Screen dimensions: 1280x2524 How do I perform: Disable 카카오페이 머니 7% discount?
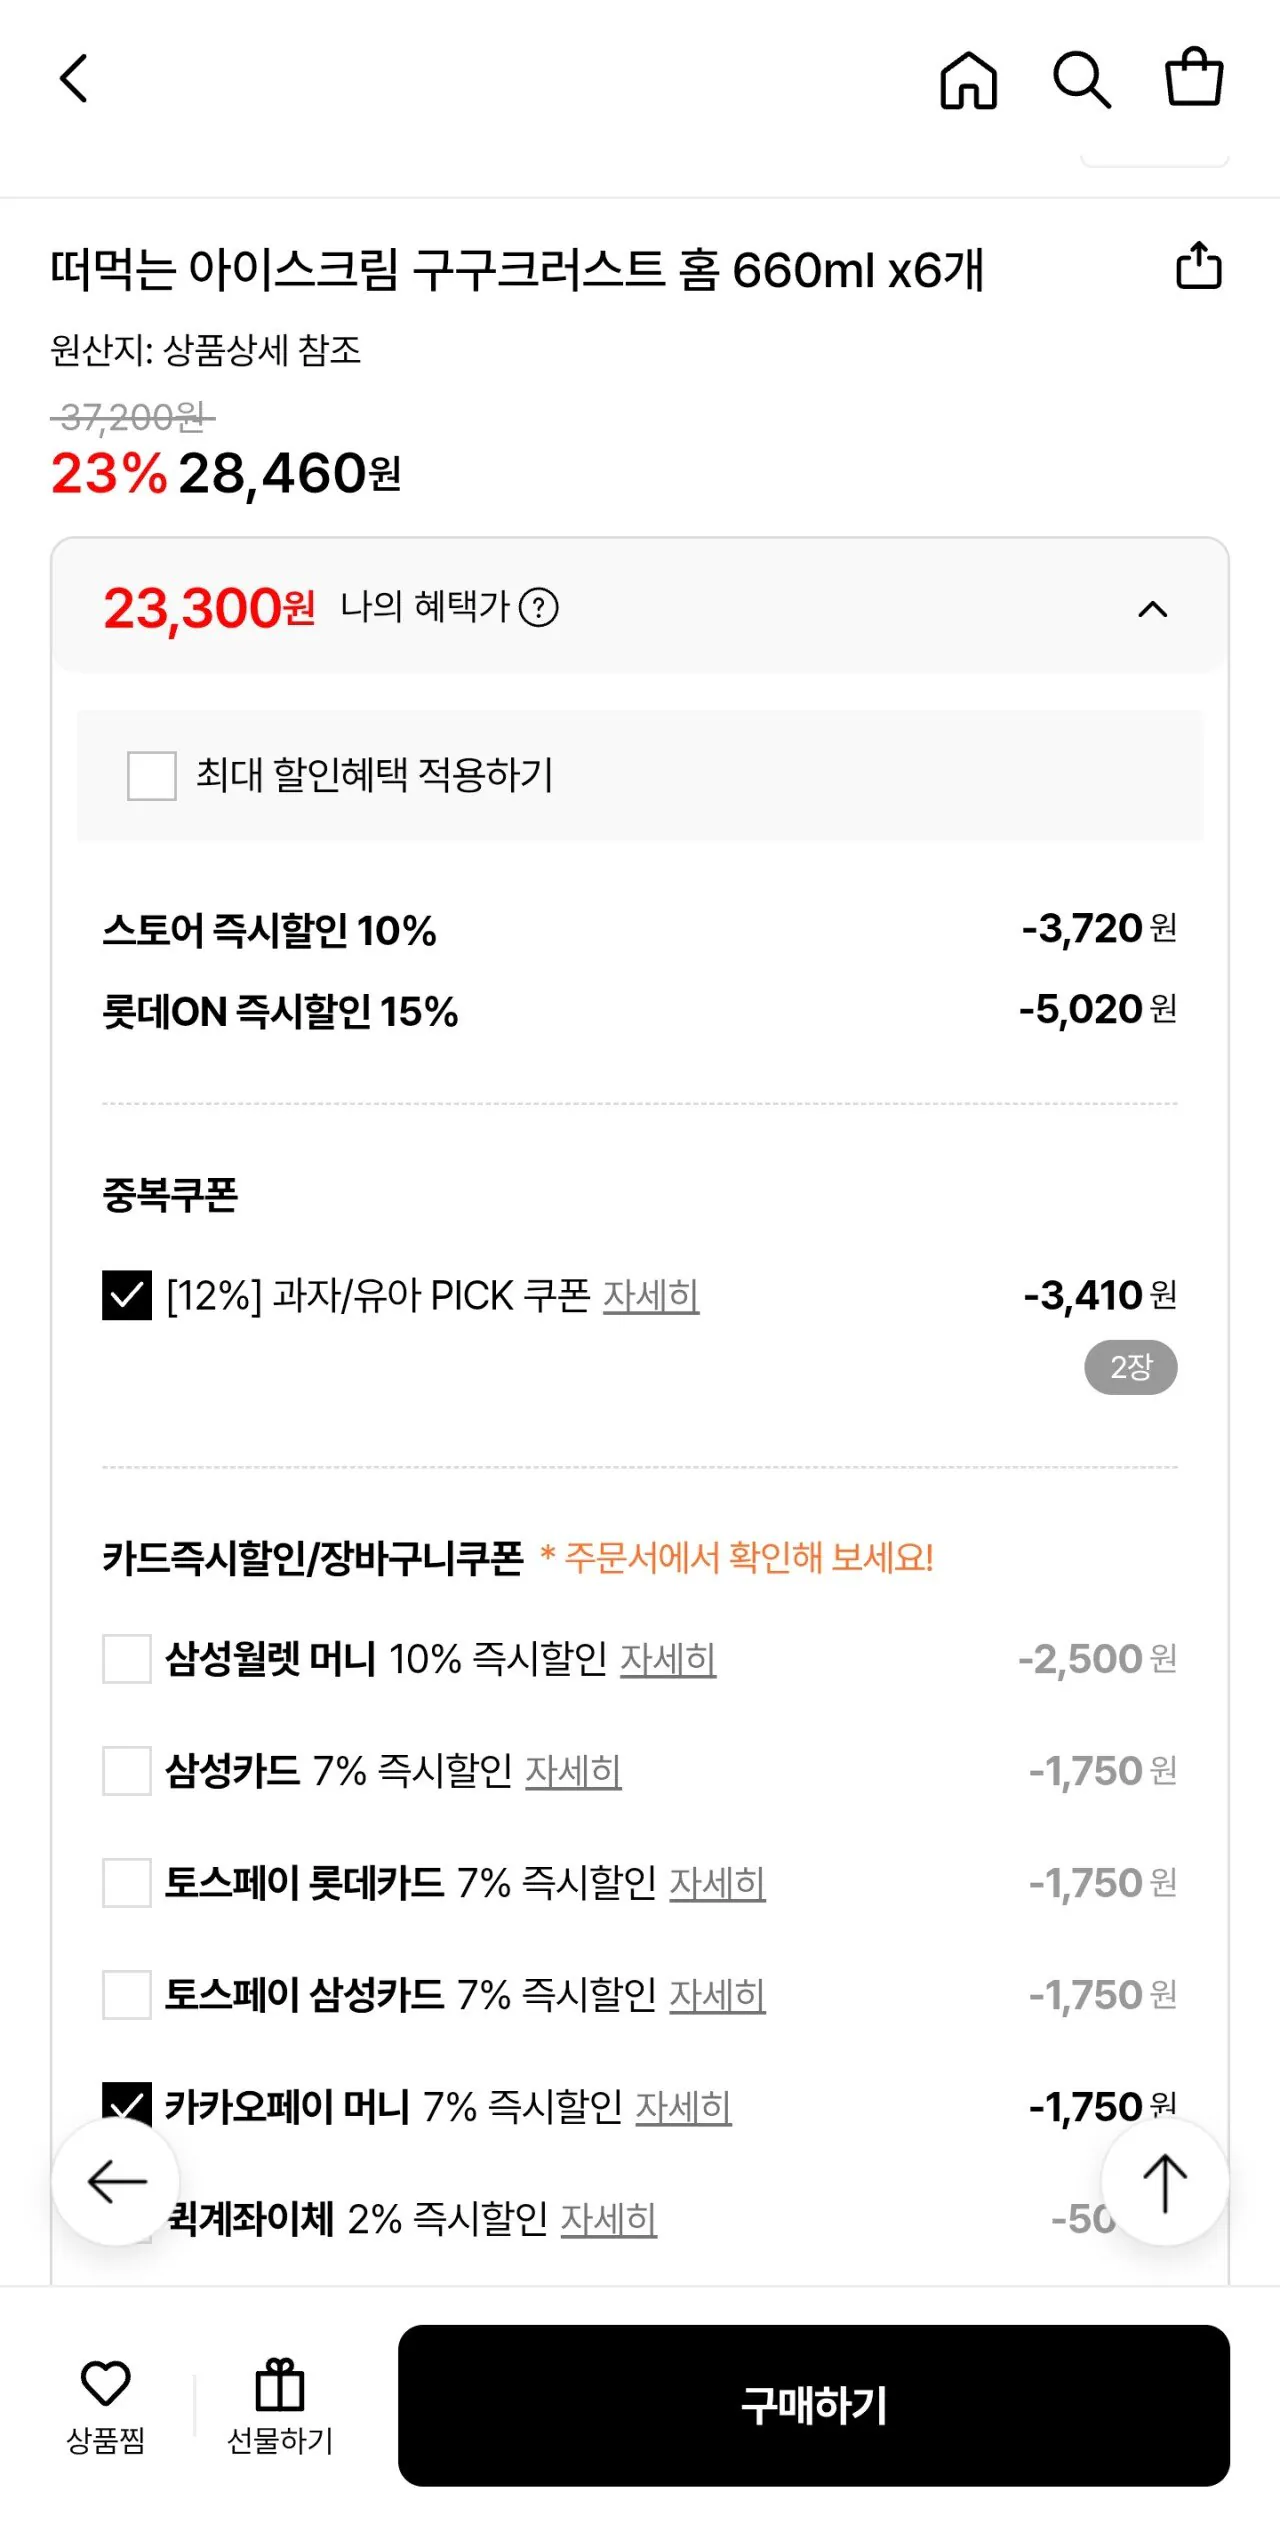point(126,2106)
